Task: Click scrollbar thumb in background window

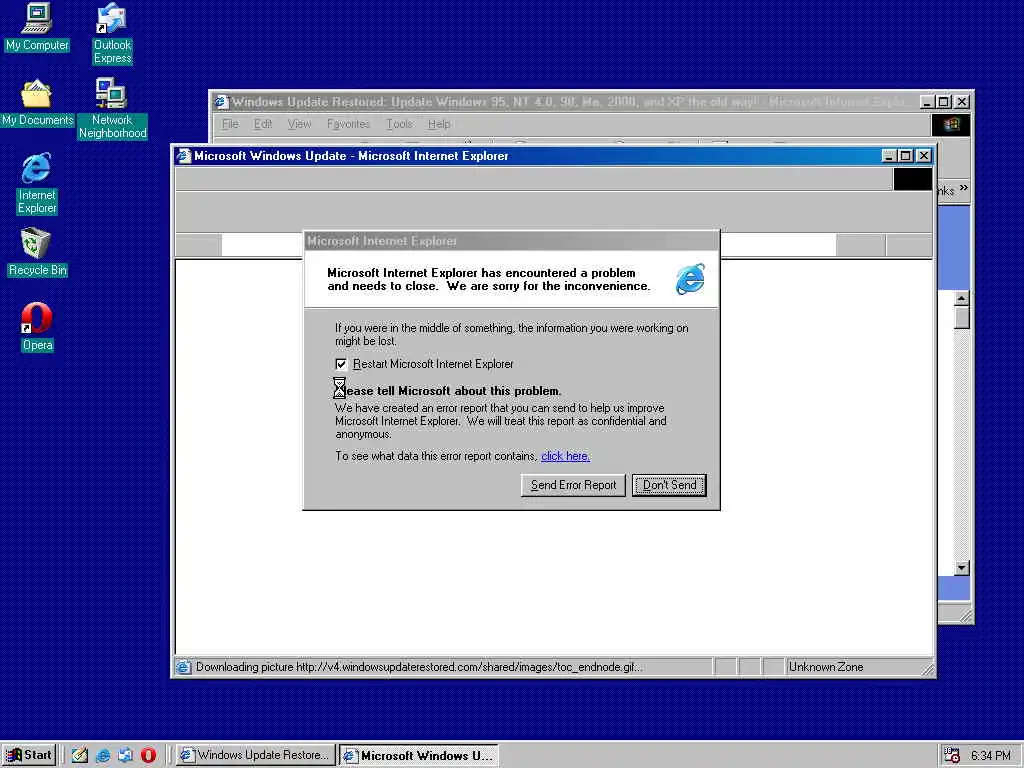Action: point(961,318)
